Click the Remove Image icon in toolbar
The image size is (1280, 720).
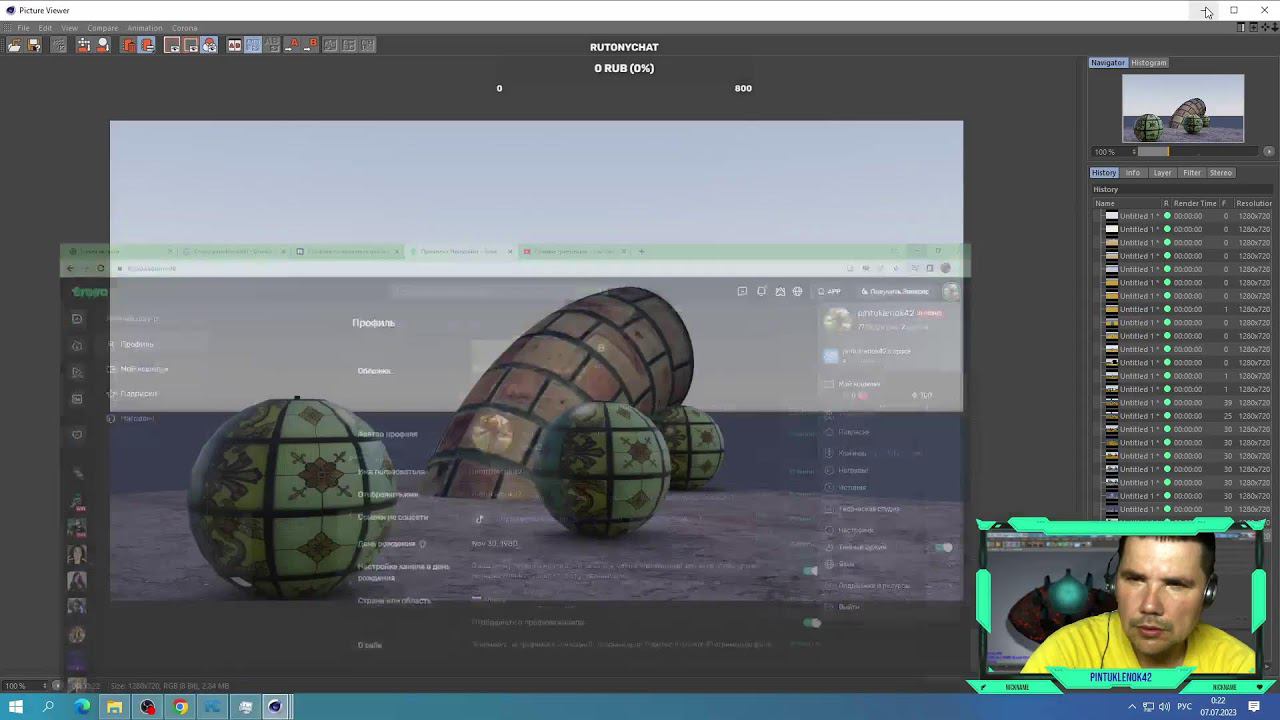pos(147,45)
